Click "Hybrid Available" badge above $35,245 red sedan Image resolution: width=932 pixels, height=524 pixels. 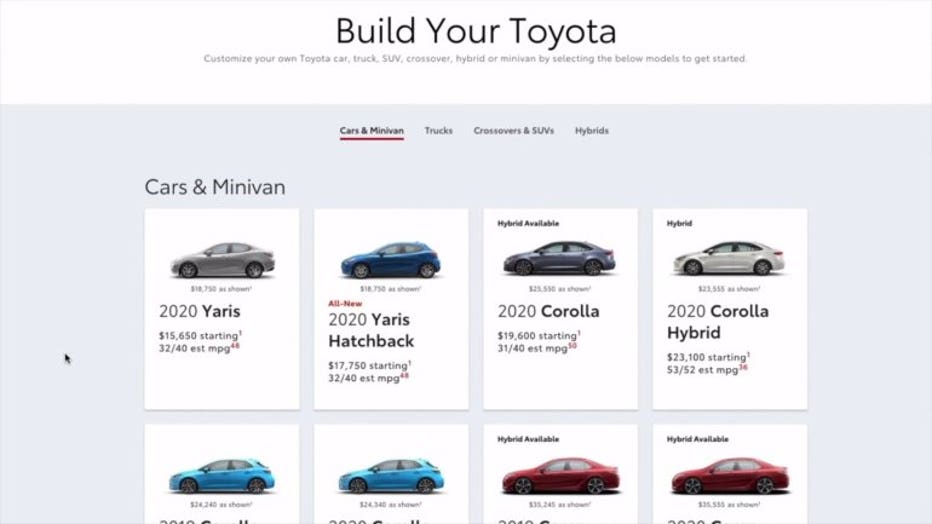click(x=528, y=439)
